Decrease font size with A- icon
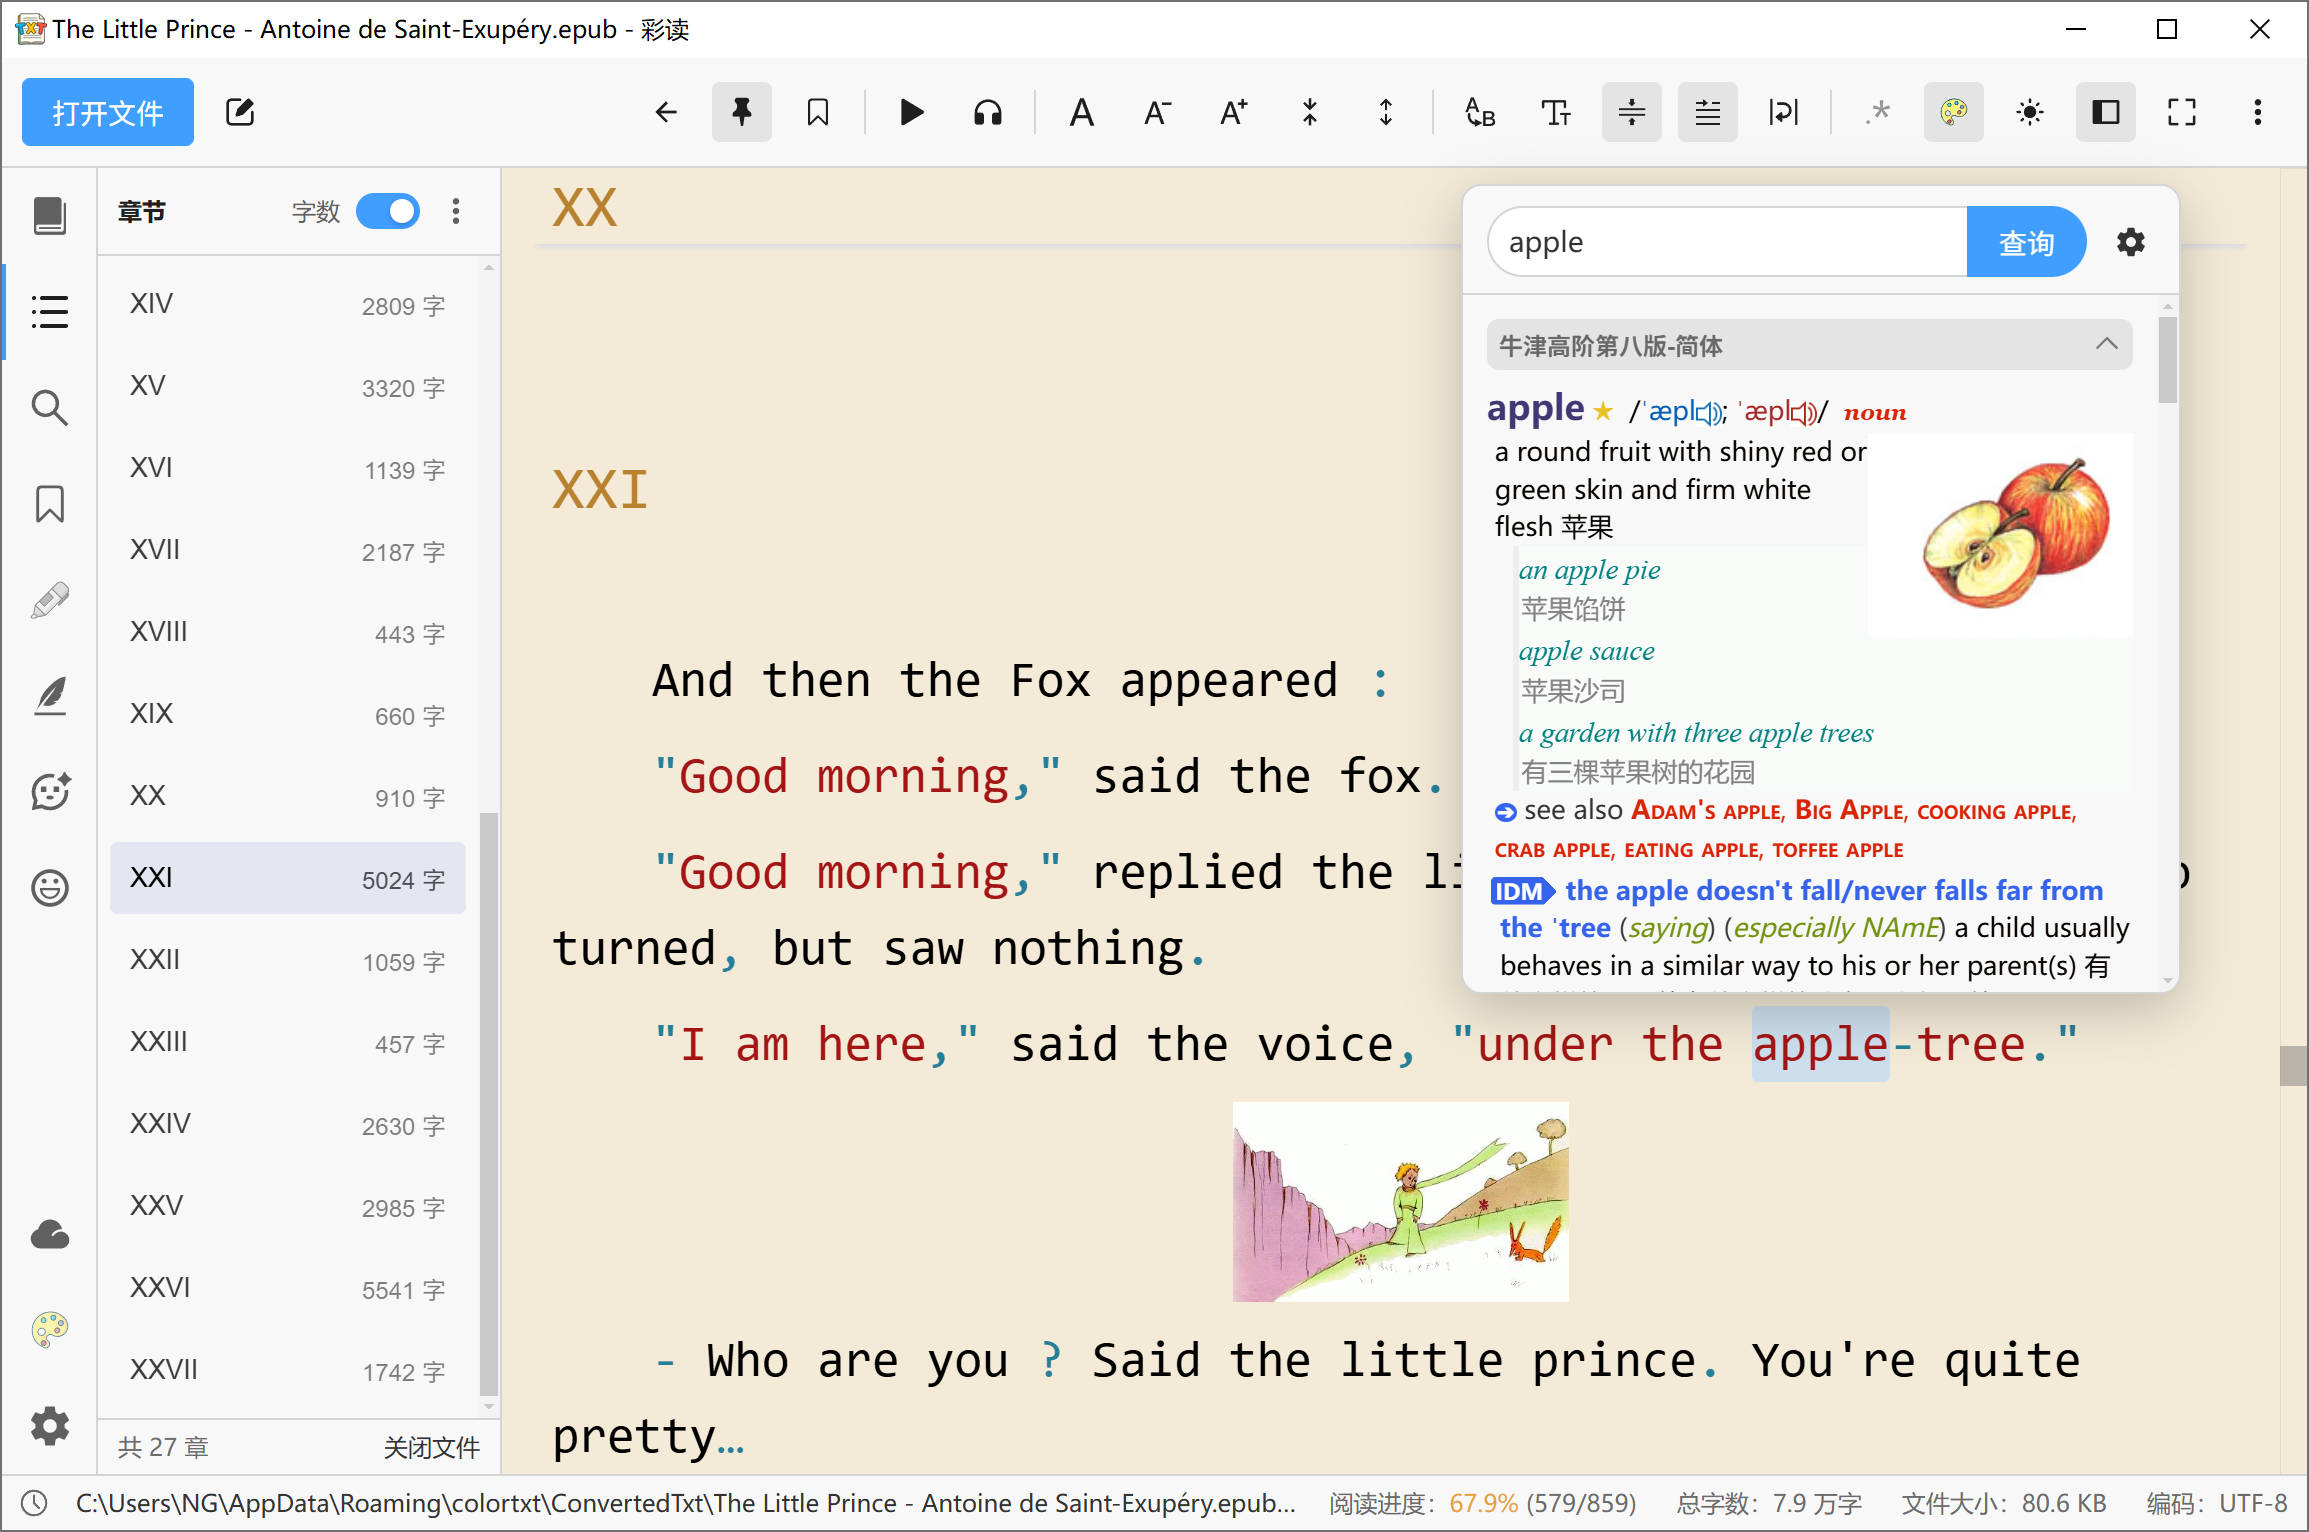 tap(1157, 112)
